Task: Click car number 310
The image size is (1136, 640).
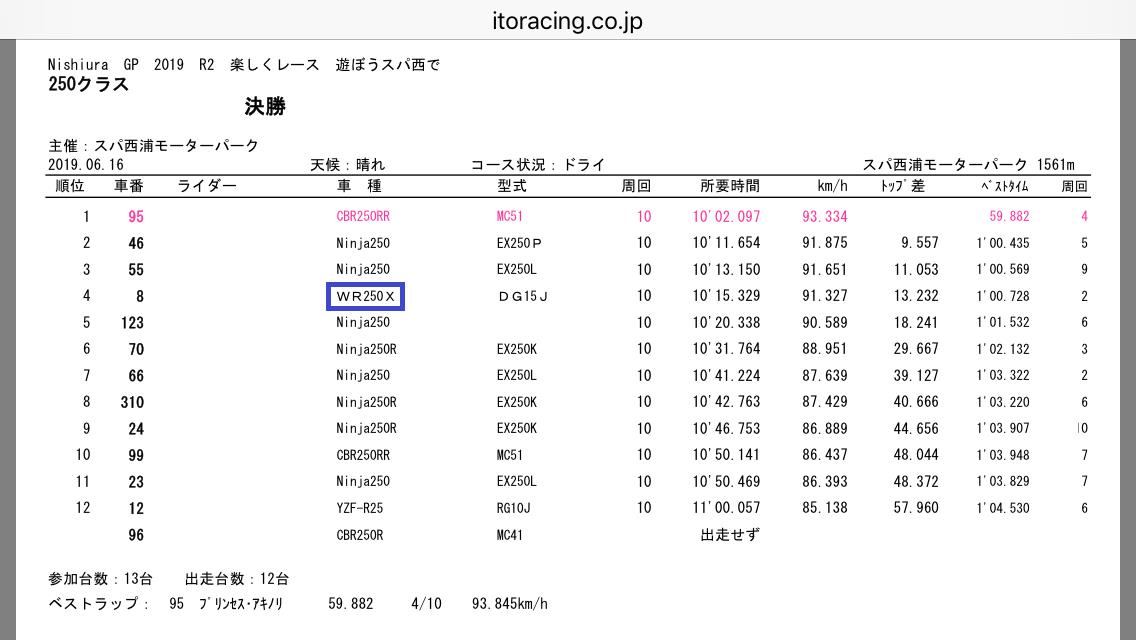Action: click(x=132, y=402)
